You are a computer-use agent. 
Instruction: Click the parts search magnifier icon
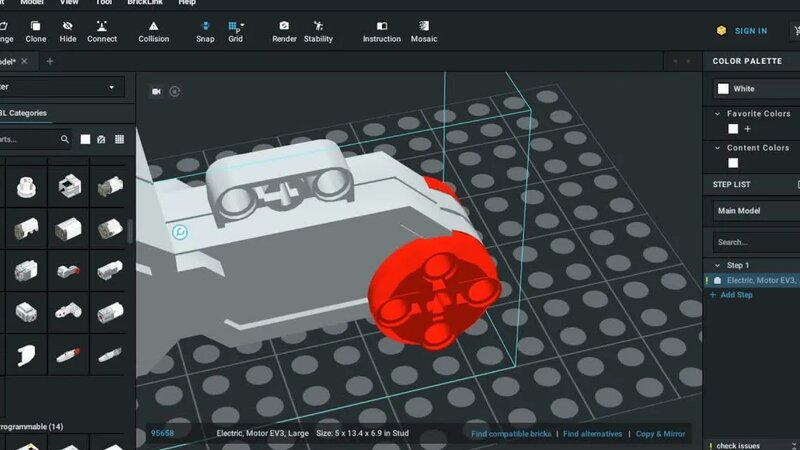pyautogui.click(x=64, y=139)
